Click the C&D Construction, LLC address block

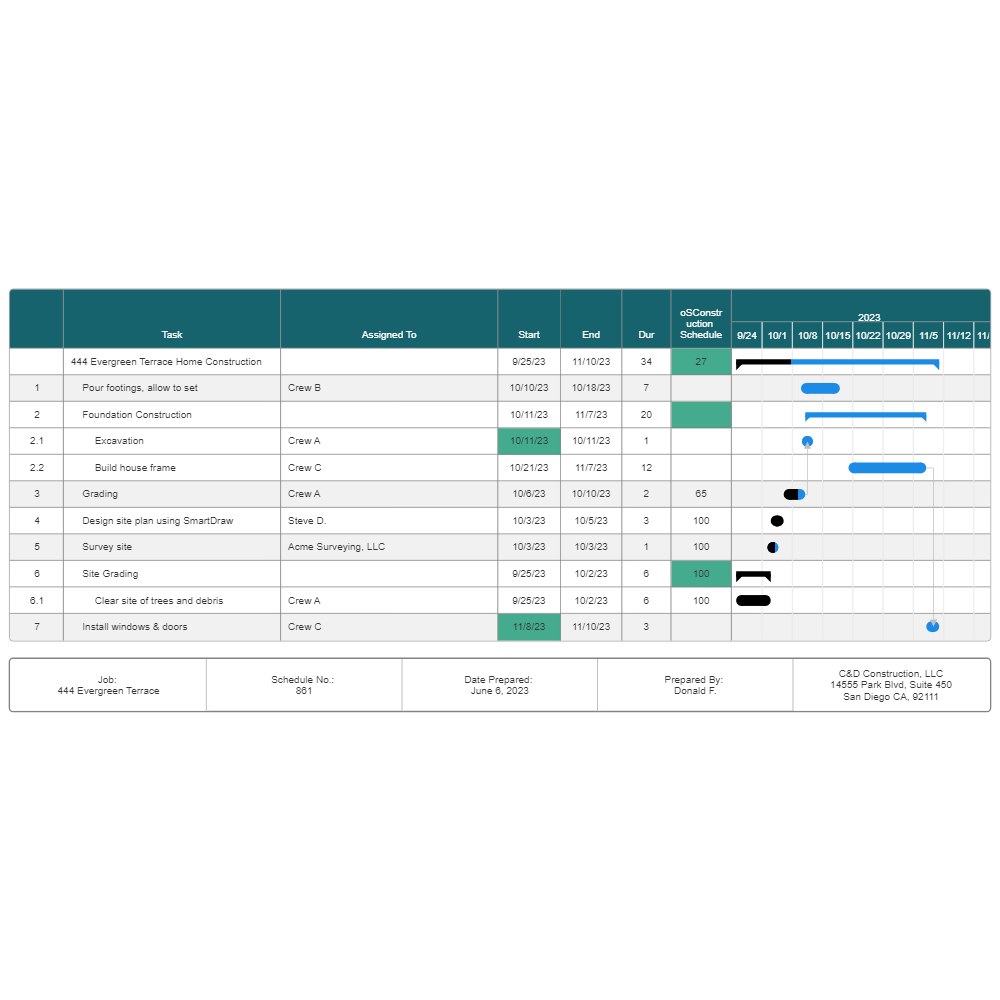[x=891, y=685]
